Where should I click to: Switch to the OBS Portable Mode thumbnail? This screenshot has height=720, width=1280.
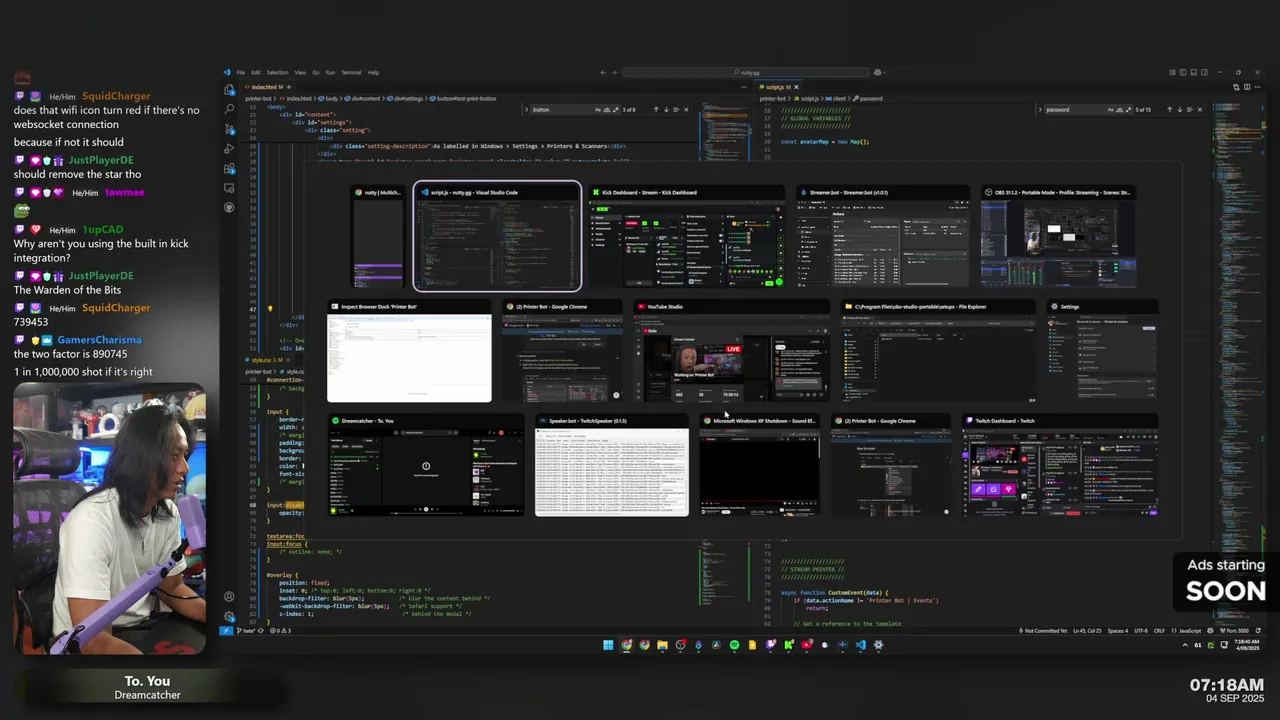pos(1058,236)
